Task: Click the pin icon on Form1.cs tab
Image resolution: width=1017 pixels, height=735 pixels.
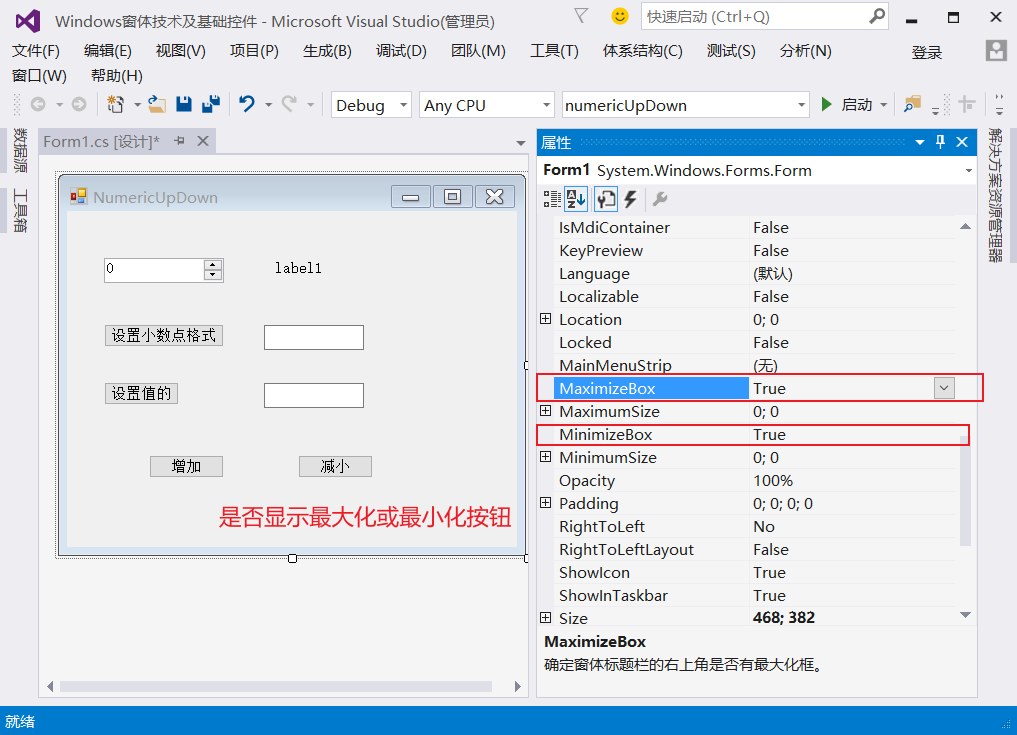Action: click(x=180, y=141)
